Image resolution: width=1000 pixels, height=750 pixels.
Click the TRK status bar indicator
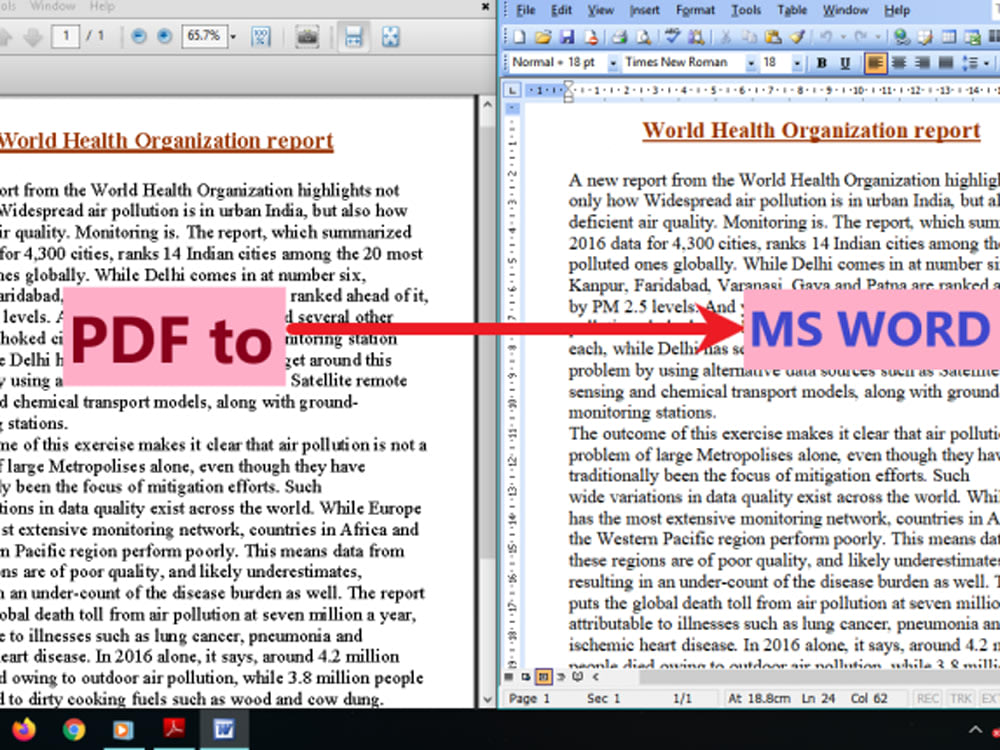(960, 698)
